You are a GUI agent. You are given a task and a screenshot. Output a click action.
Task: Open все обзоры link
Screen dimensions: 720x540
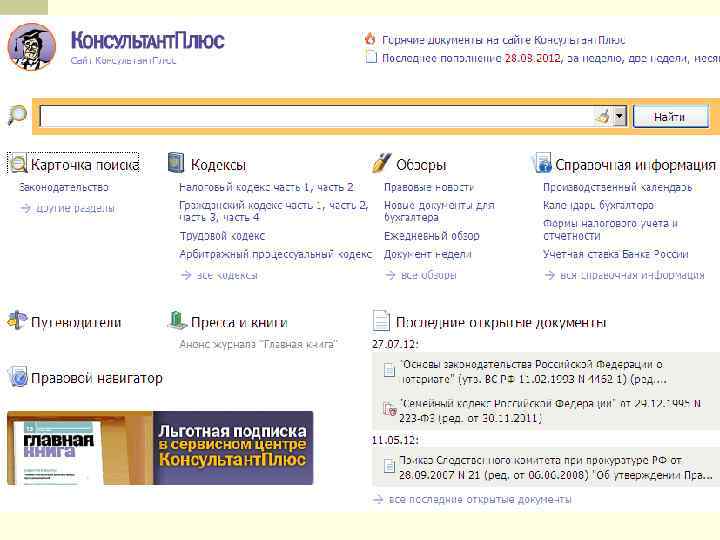click(x=428, y=275)
